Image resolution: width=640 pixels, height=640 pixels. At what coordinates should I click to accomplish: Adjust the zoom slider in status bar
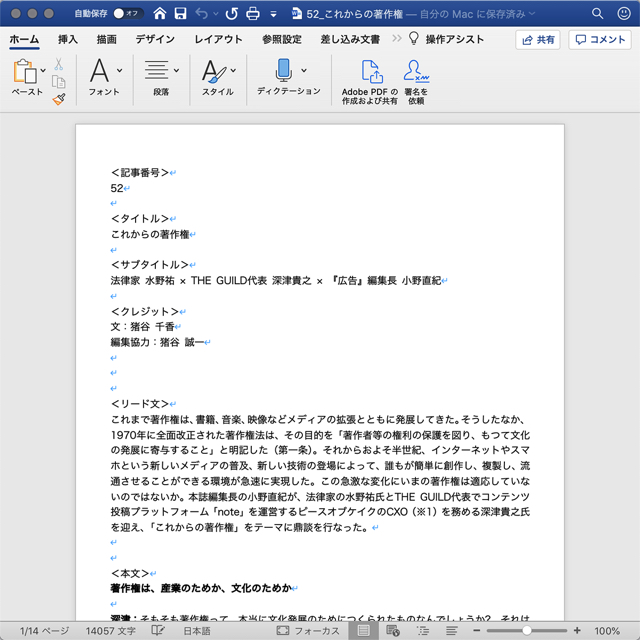[x=526, y=631]
